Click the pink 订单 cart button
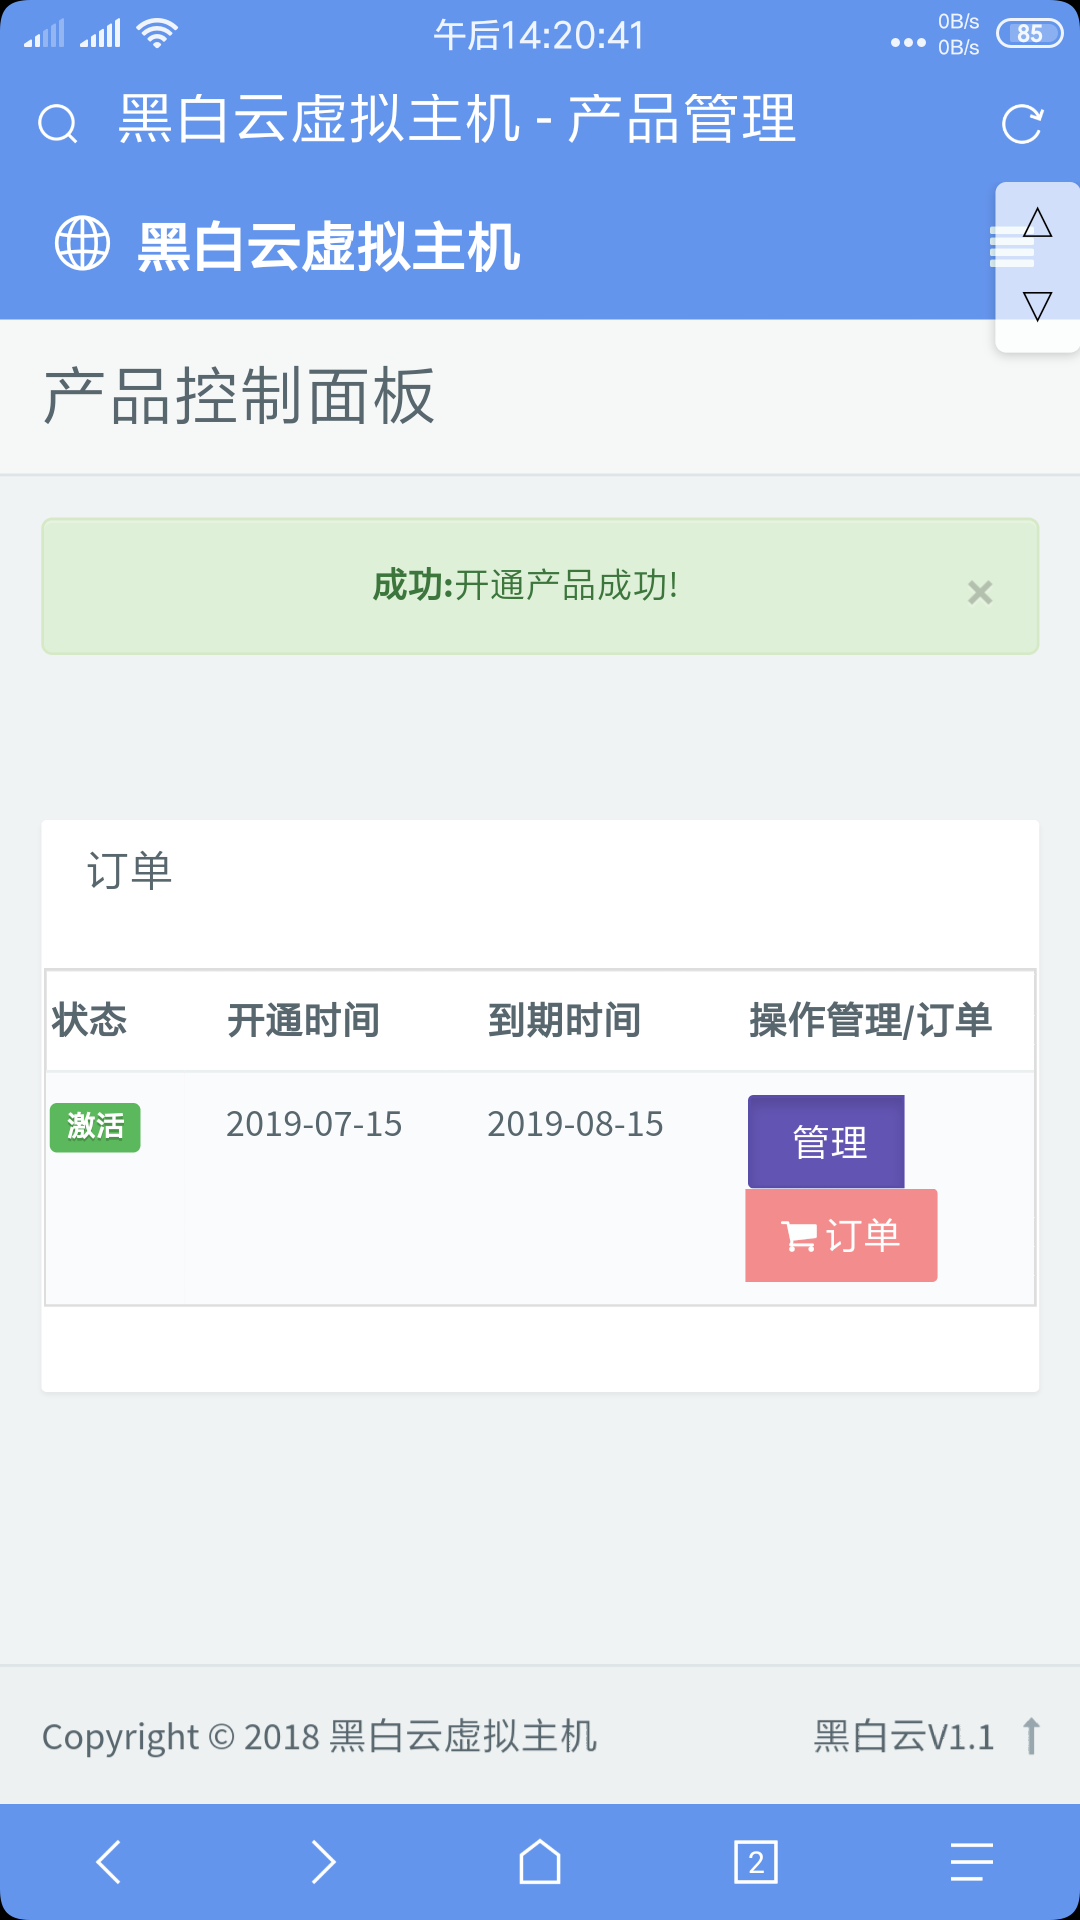Viewport: 1080px width, 1920px height. click(841, 1235)
